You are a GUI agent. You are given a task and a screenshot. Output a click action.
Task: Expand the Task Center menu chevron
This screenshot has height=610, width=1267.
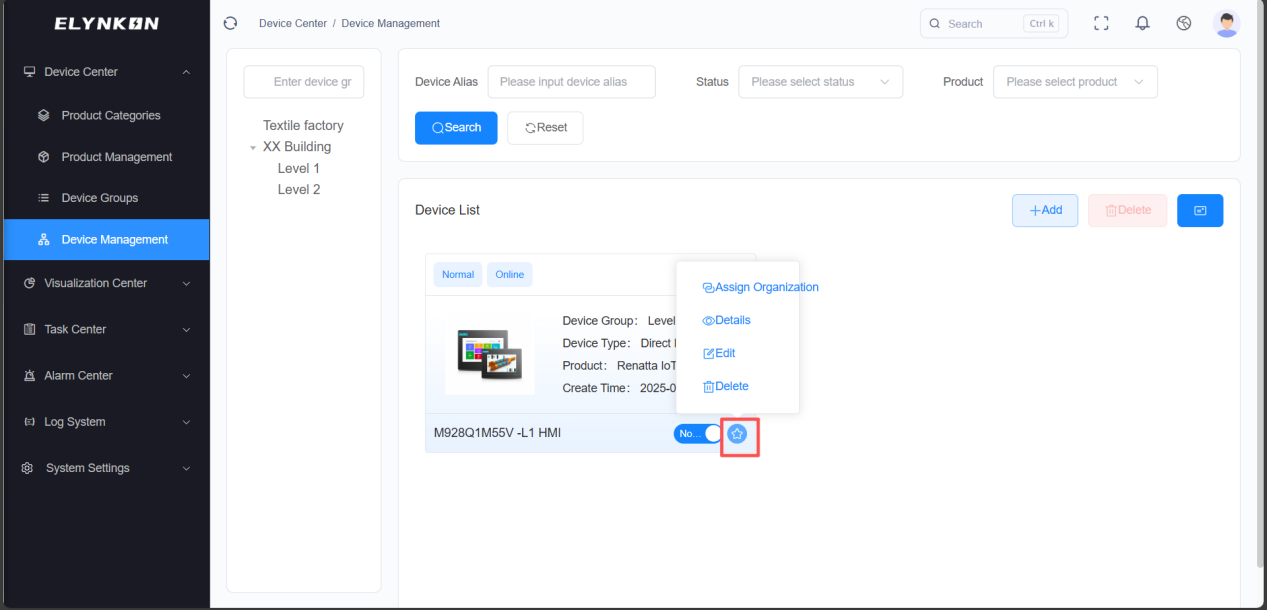point(186,329)
